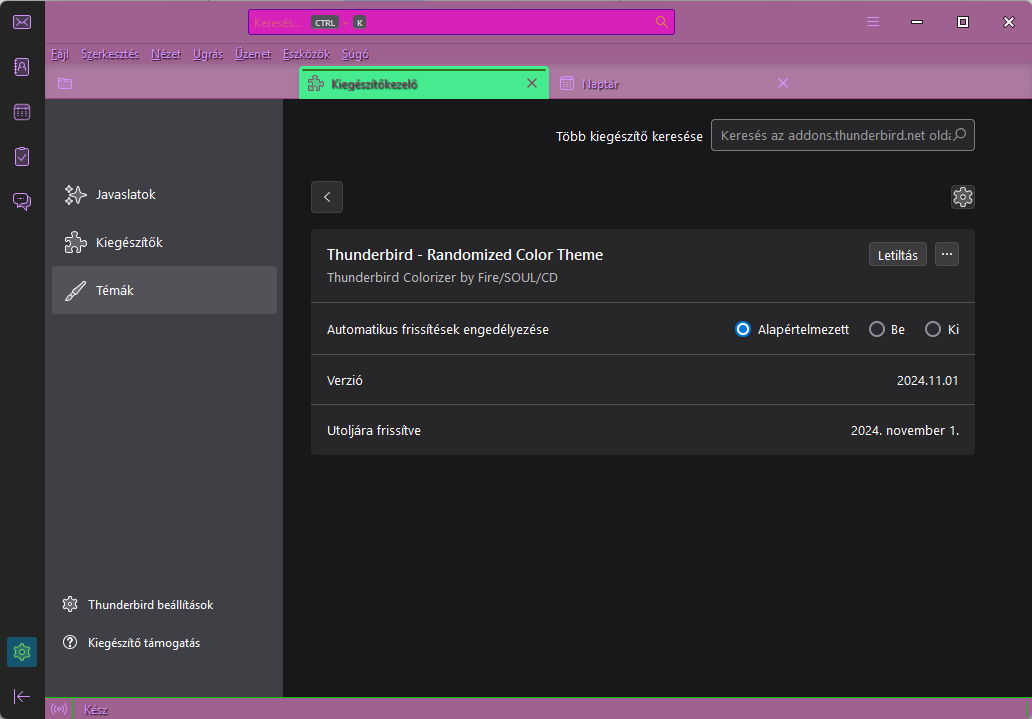Click the folder icon mail tab
Screen dimensions: 1032x719
(x=64, y=84)
